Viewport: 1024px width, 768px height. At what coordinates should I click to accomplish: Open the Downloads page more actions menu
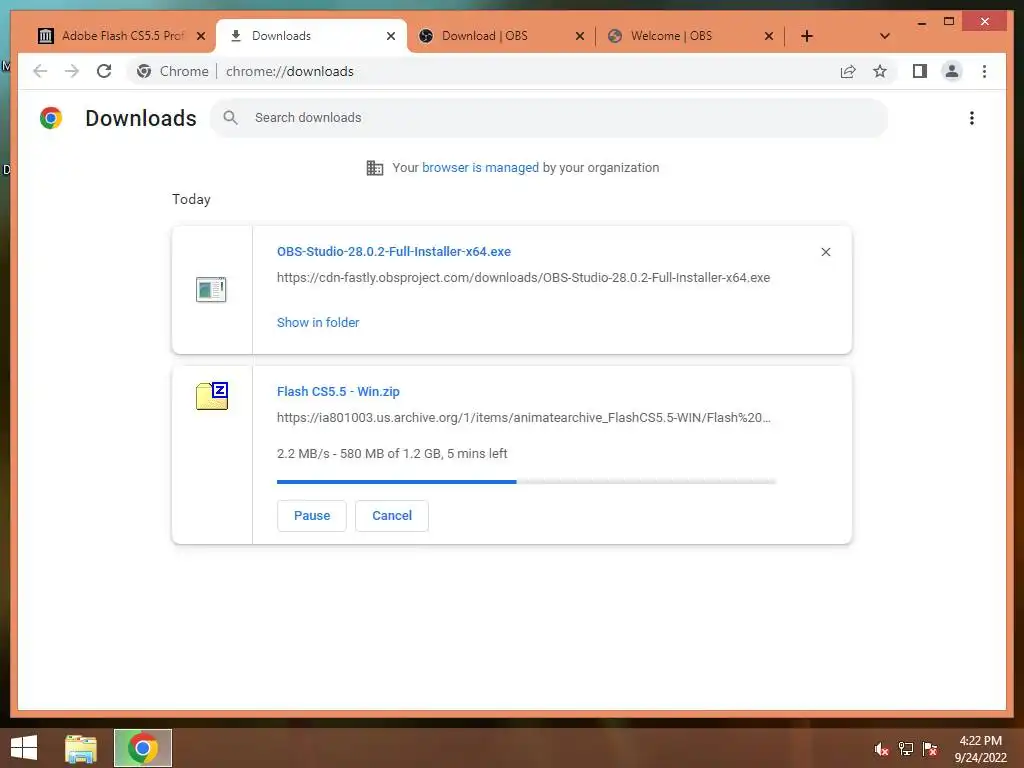coord(972,118)
